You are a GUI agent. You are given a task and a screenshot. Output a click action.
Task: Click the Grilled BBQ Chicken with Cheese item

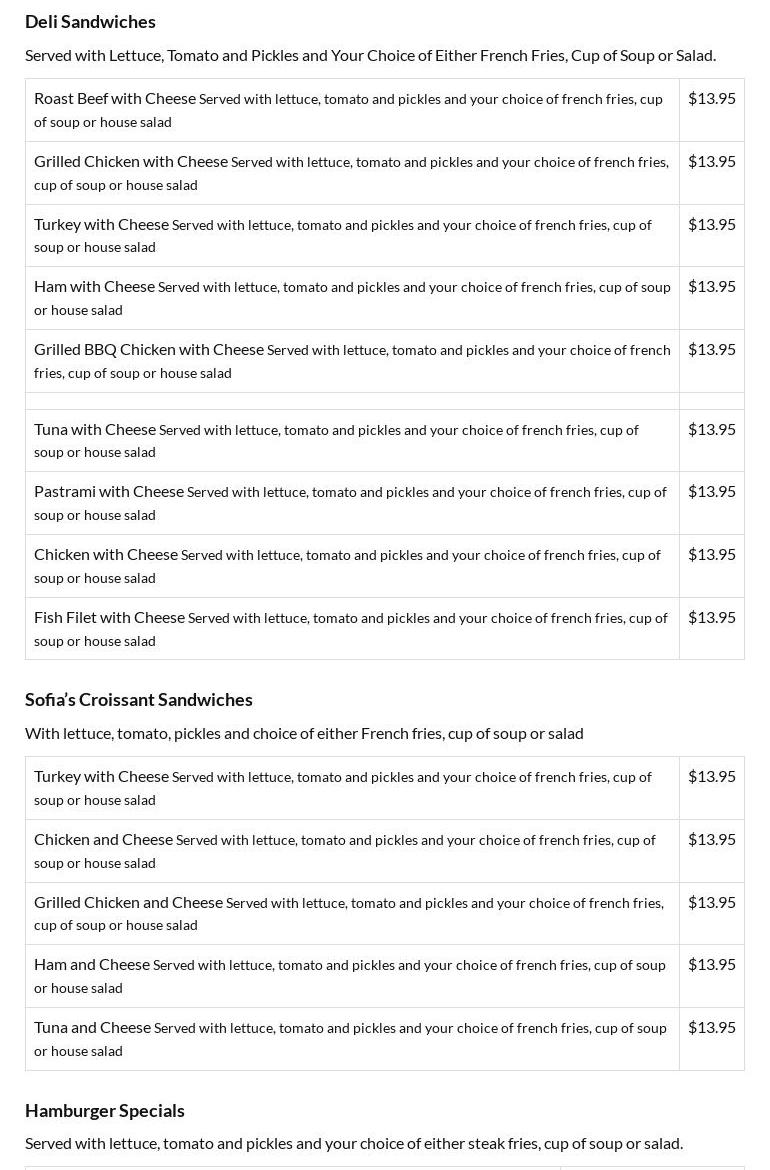click(149, 350)
